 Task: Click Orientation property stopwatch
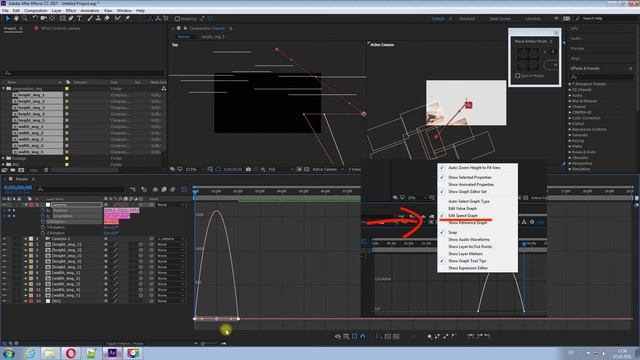[42, 216]
